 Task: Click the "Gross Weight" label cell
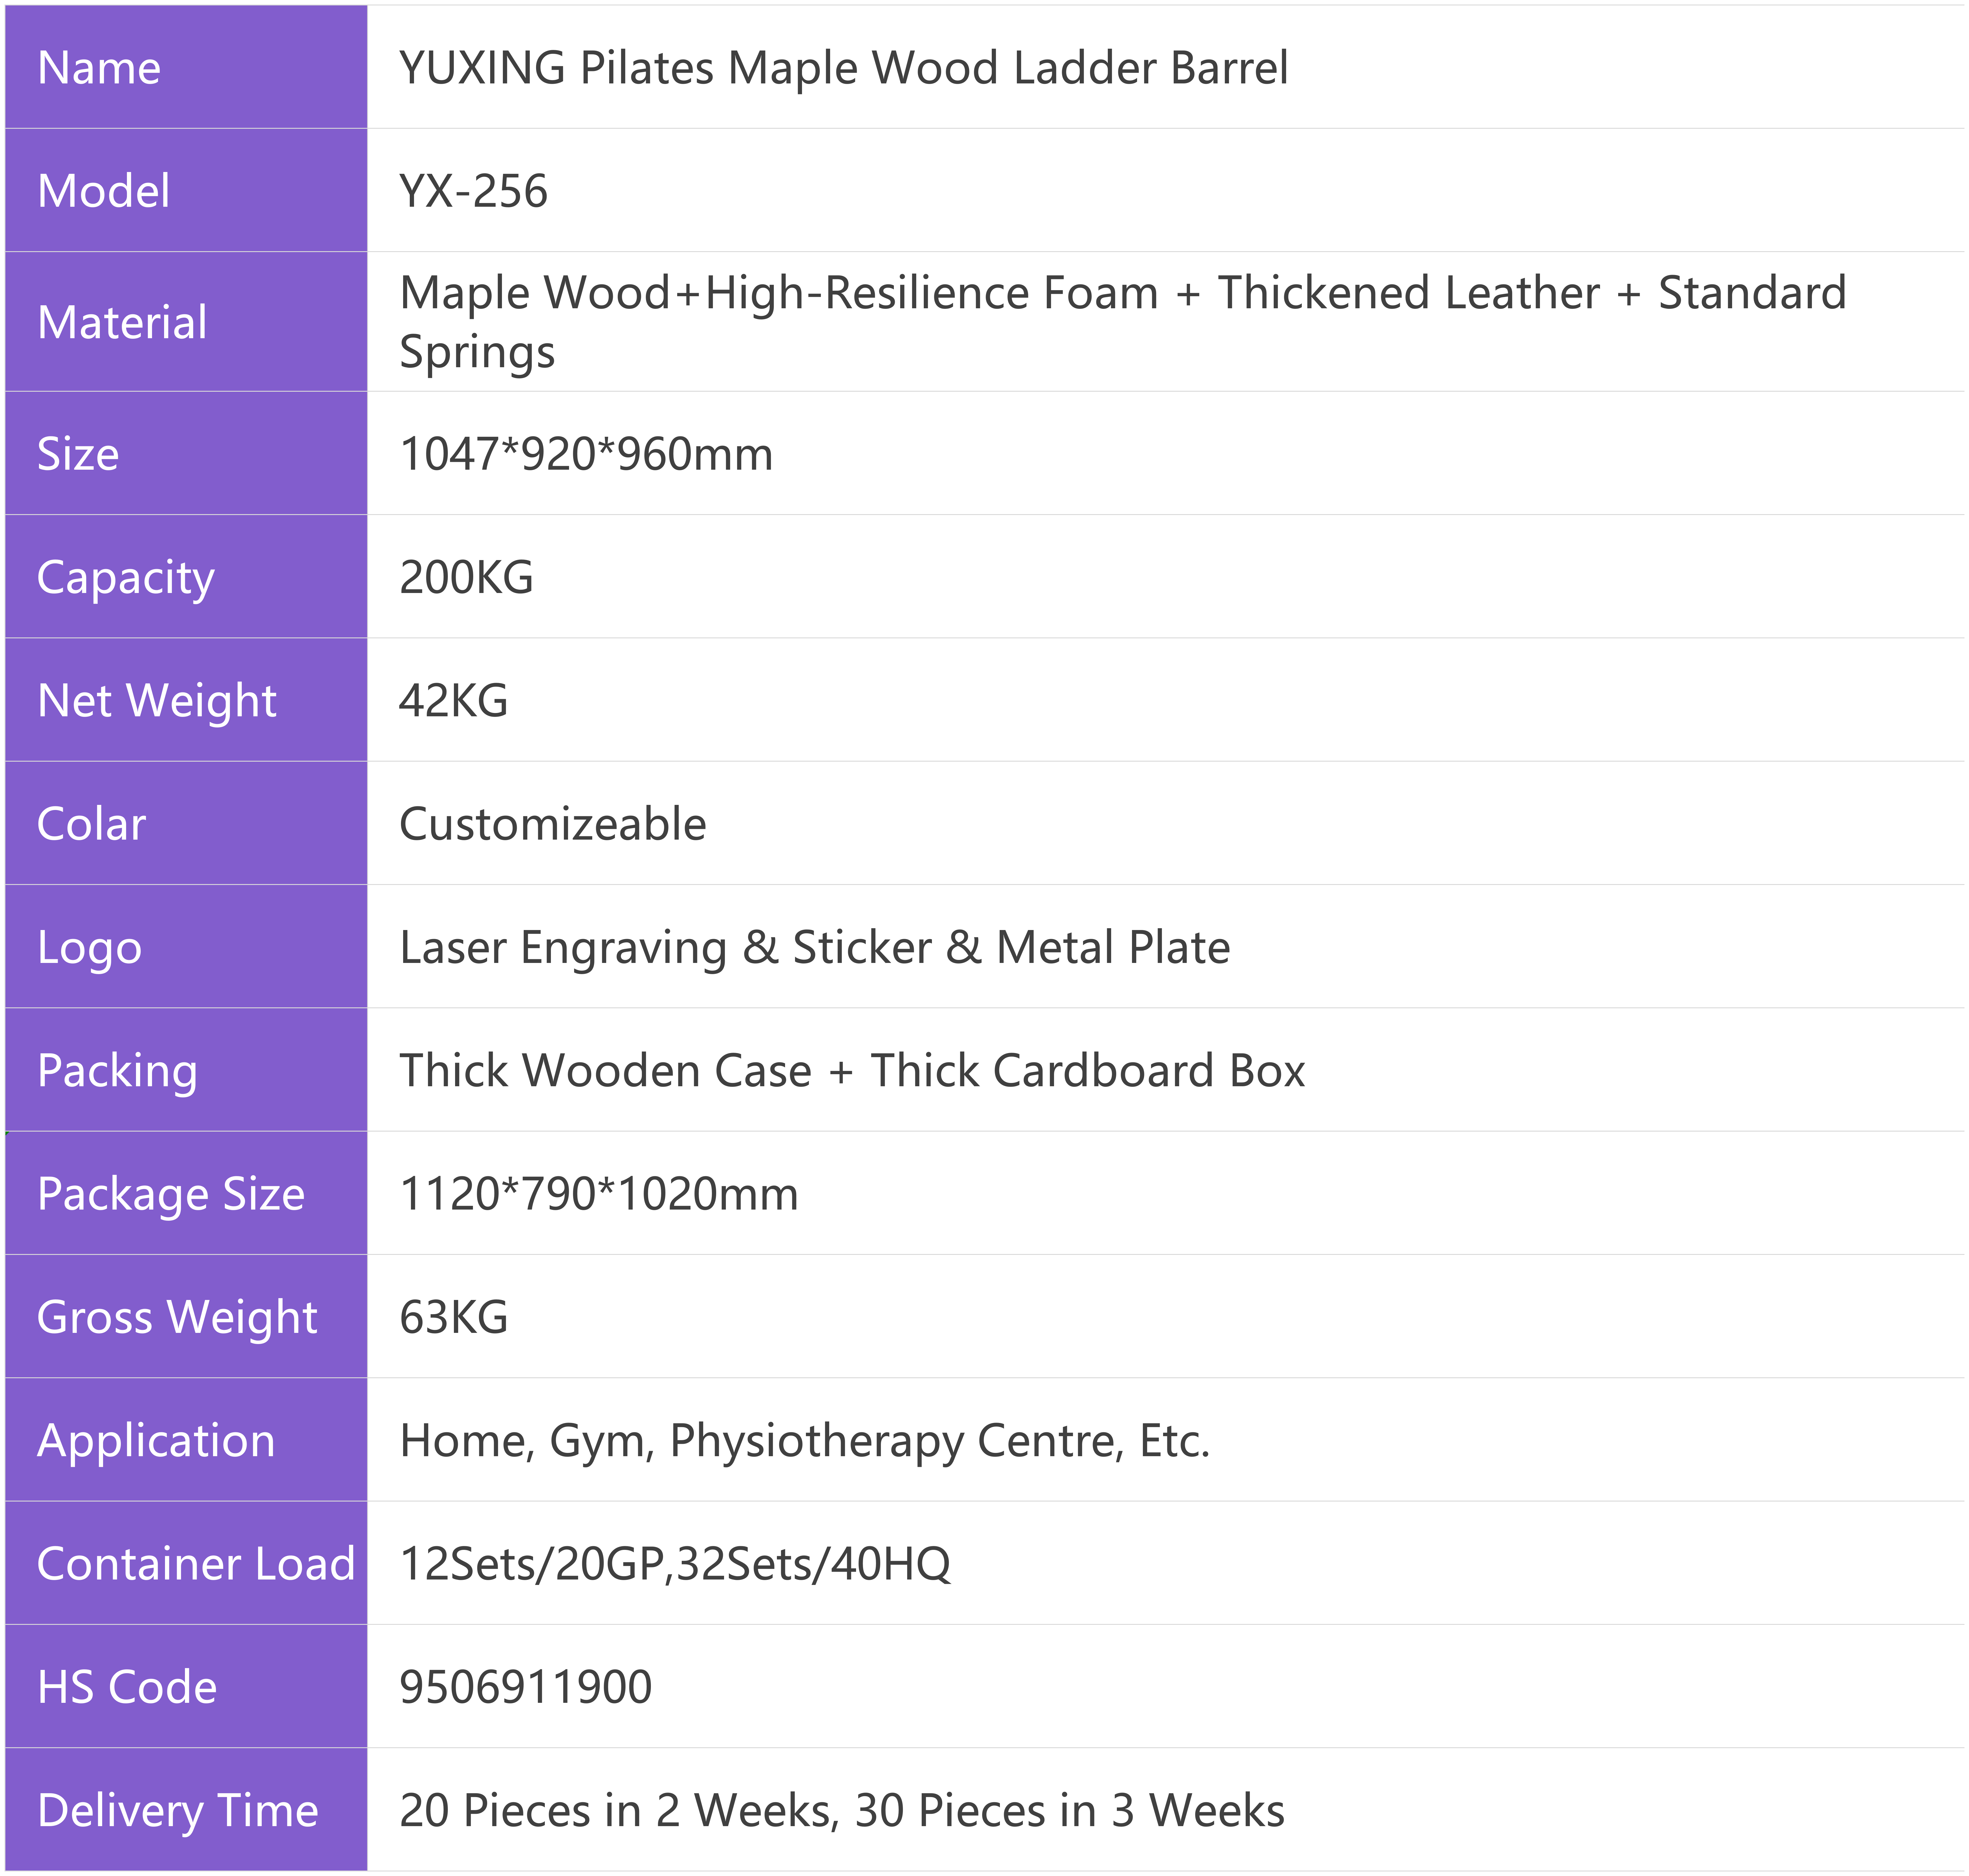(186, 1316)
